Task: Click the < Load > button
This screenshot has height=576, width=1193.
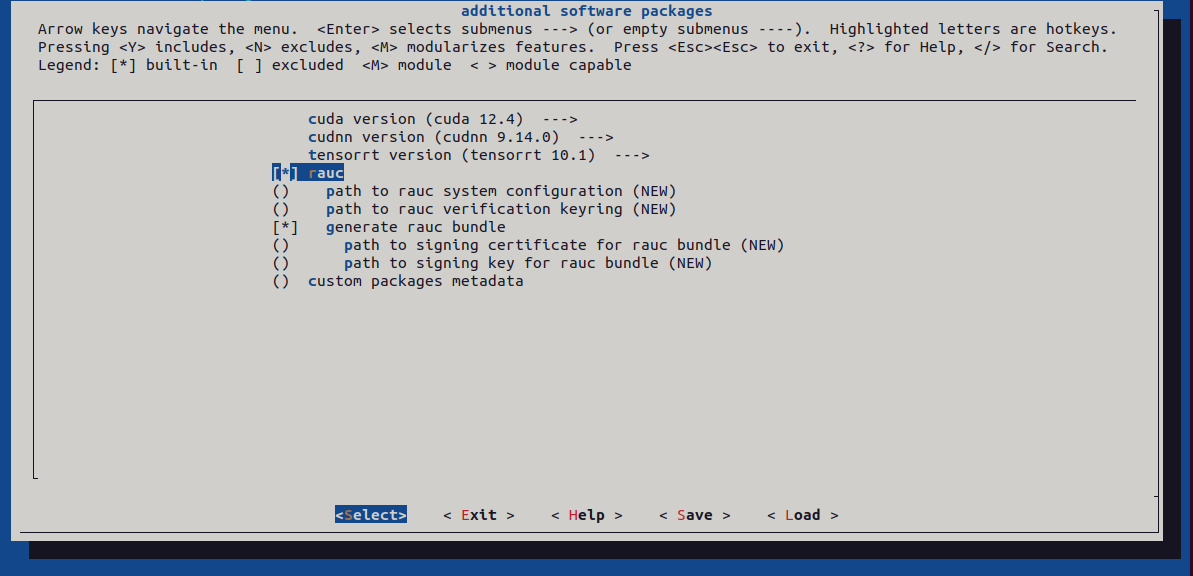Action: tap(803, 515)
